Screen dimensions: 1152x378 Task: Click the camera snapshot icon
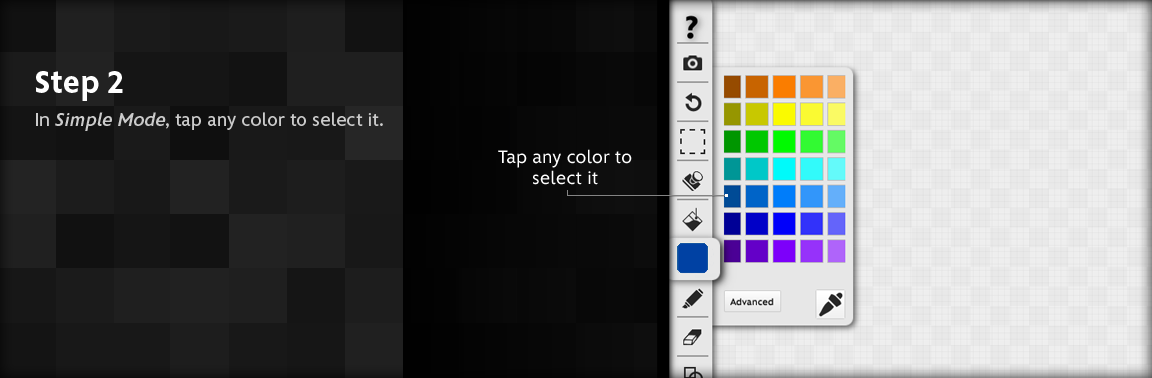click(692, 63)
